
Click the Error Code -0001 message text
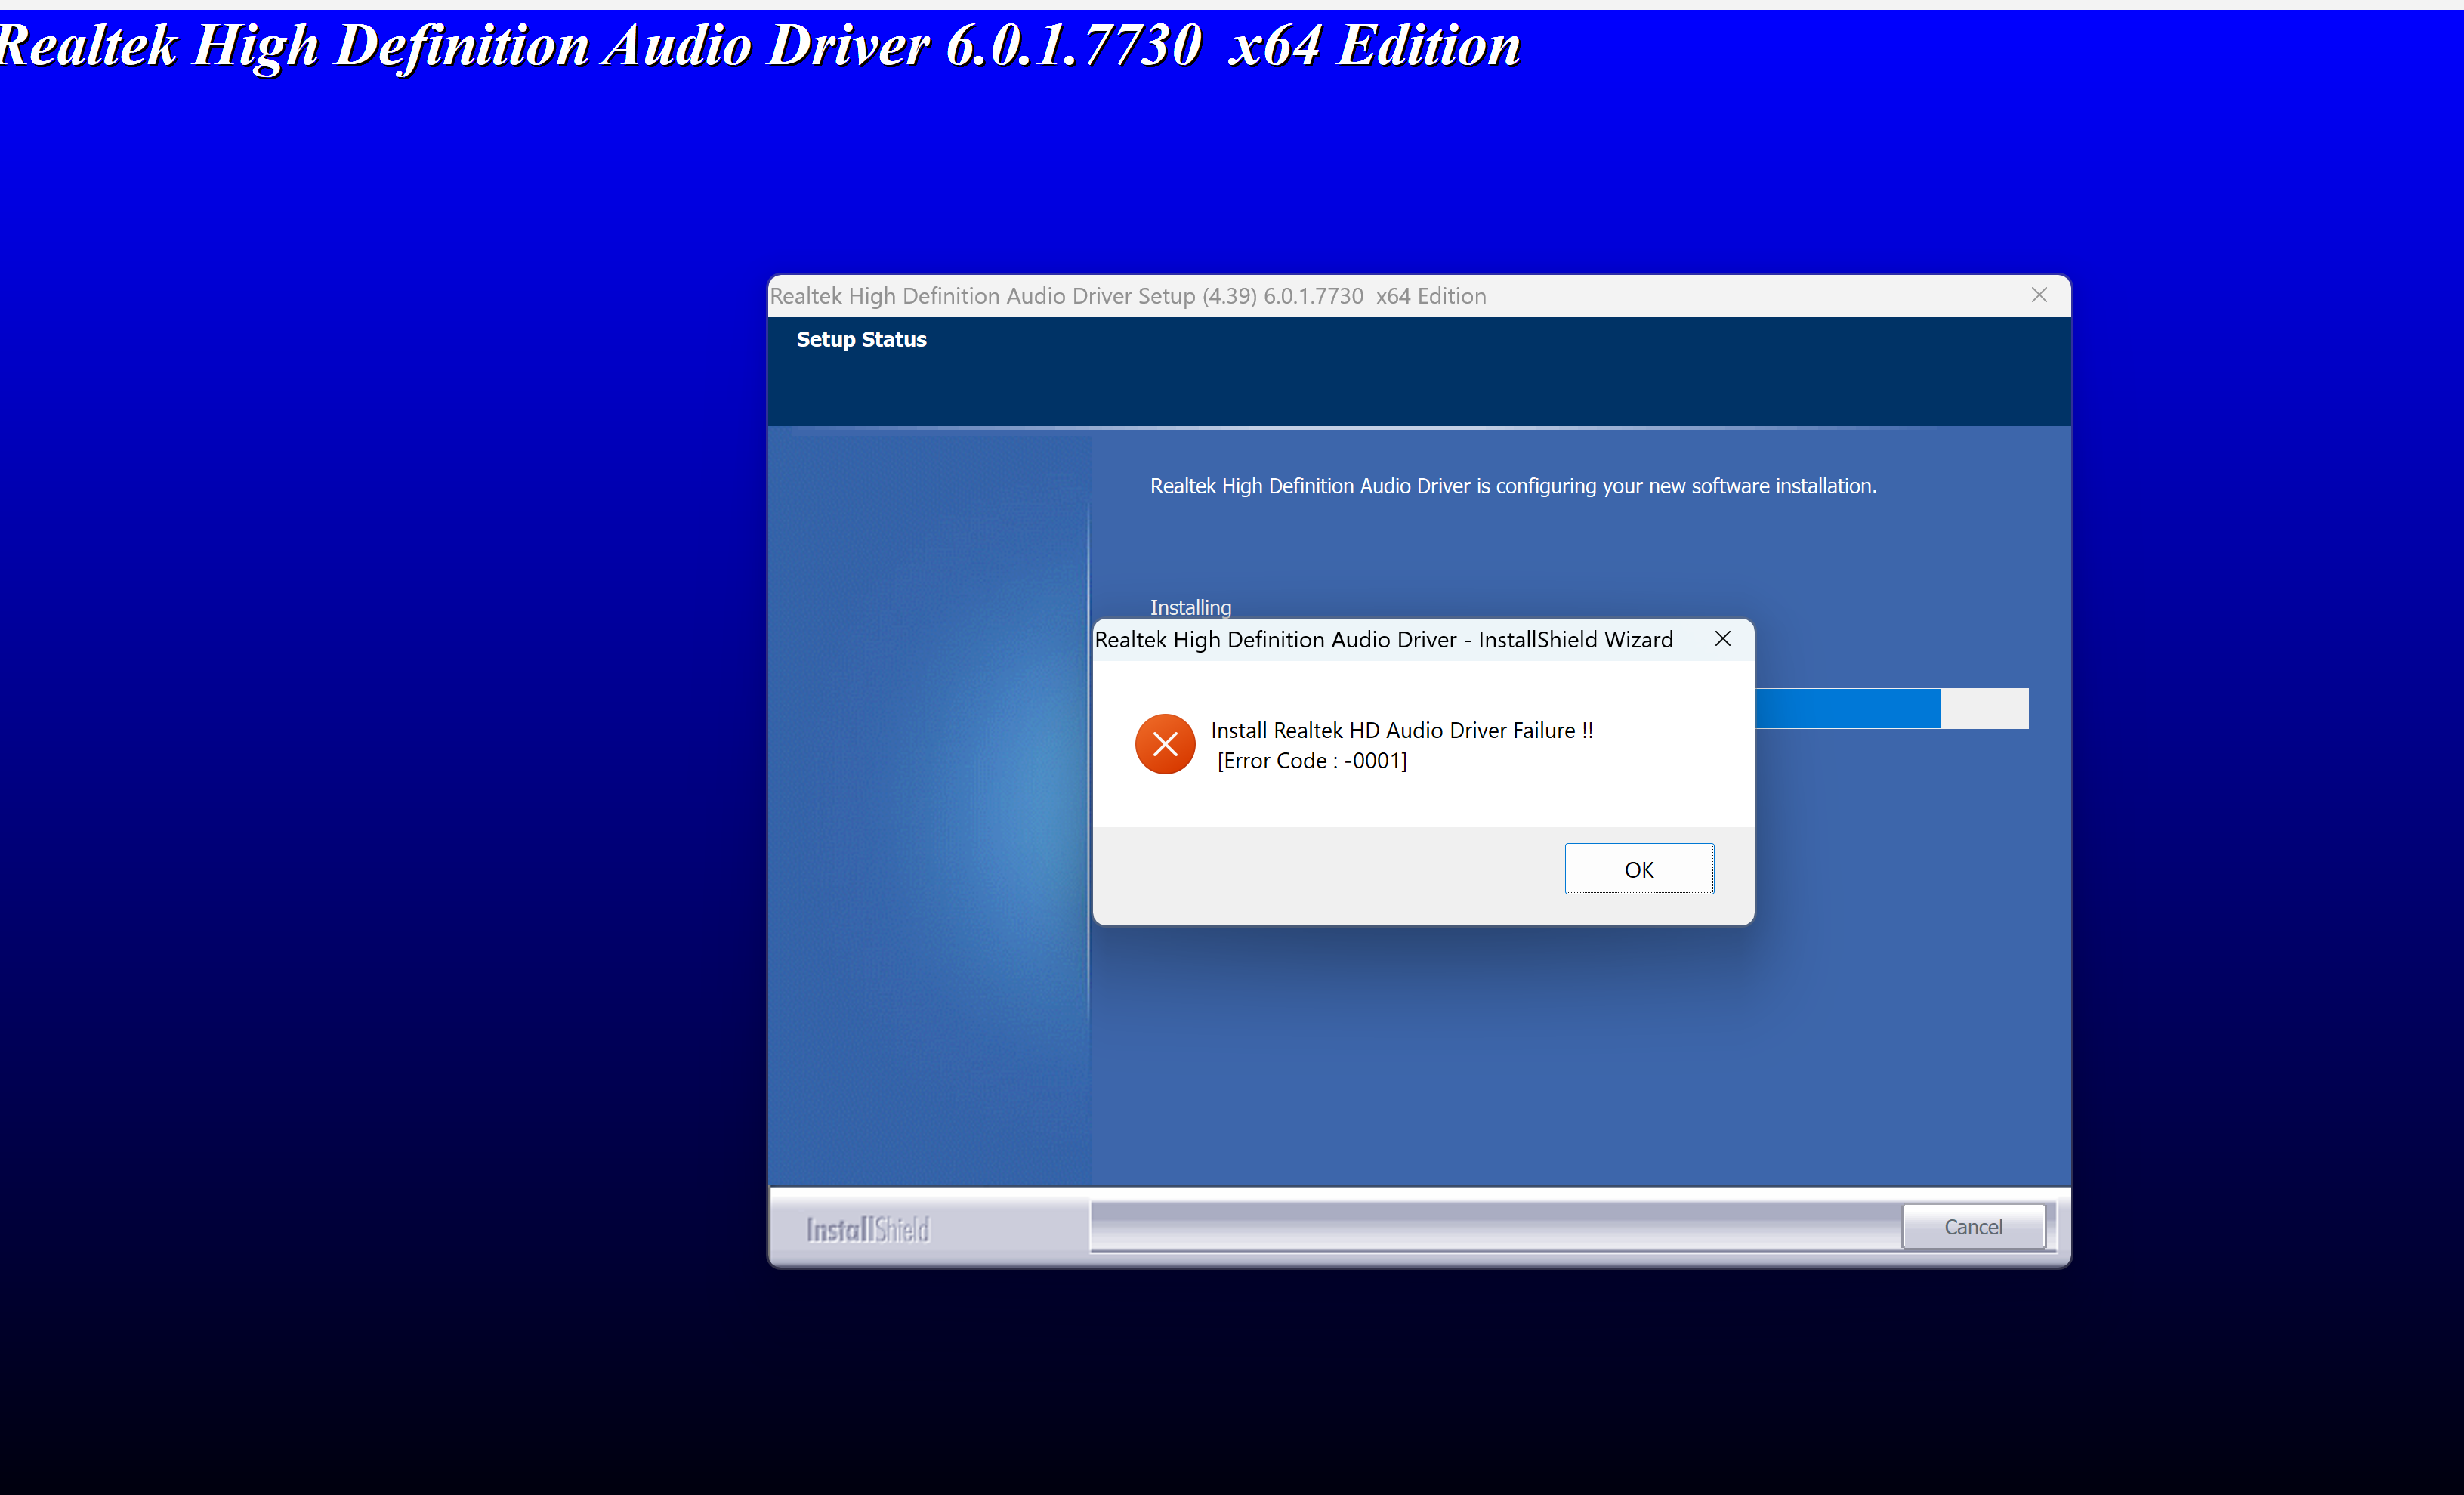[x=1310, y=760]
